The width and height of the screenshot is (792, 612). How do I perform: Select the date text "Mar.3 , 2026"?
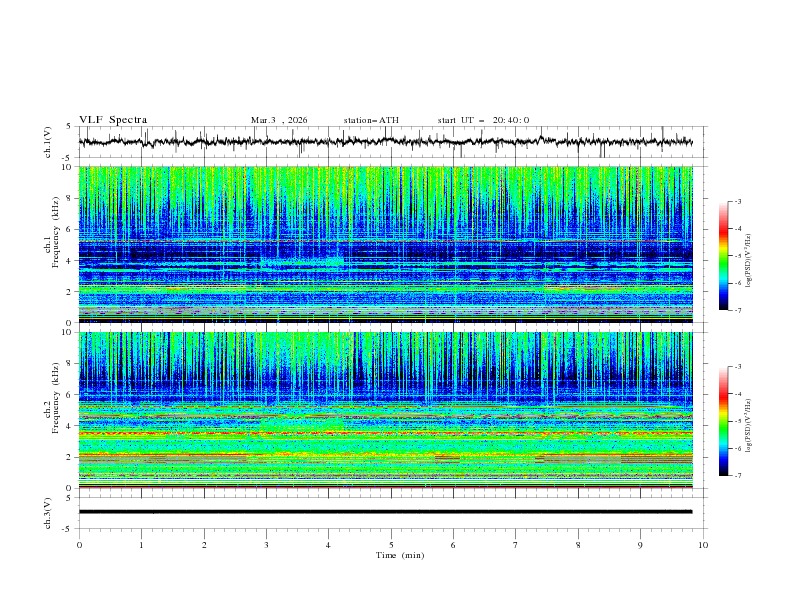tap(279, 120)
